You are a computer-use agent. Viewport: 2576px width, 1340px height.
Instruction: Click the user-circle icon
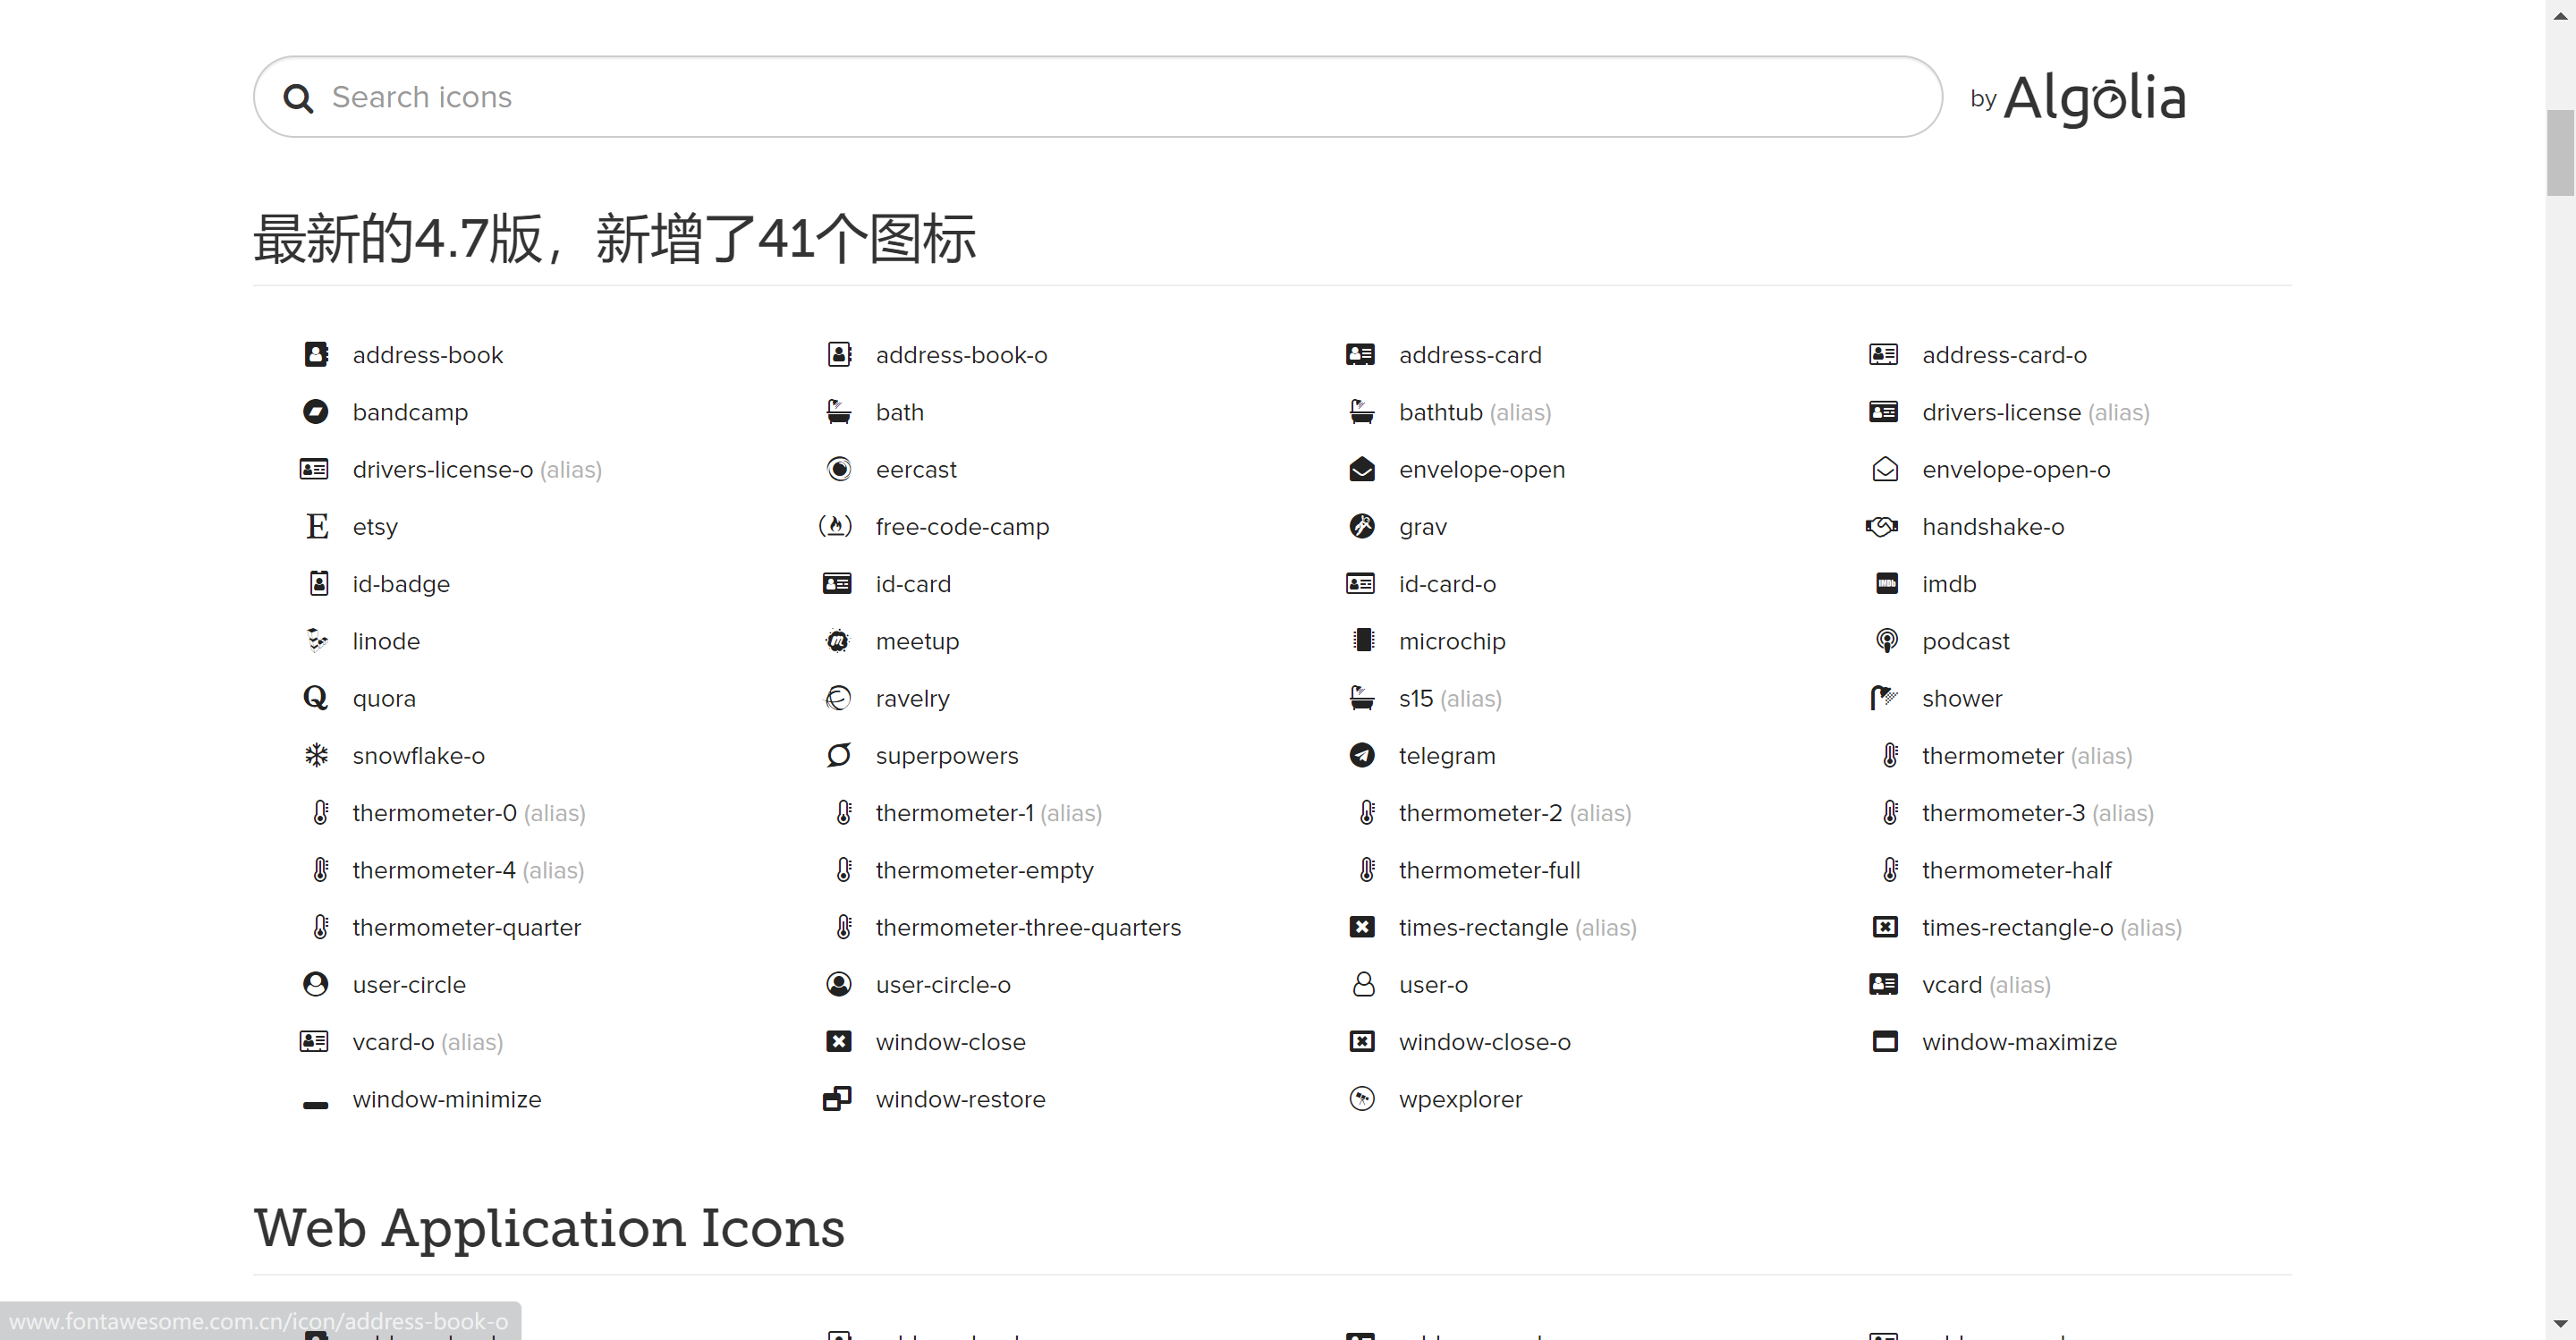(x=315, y=984)
